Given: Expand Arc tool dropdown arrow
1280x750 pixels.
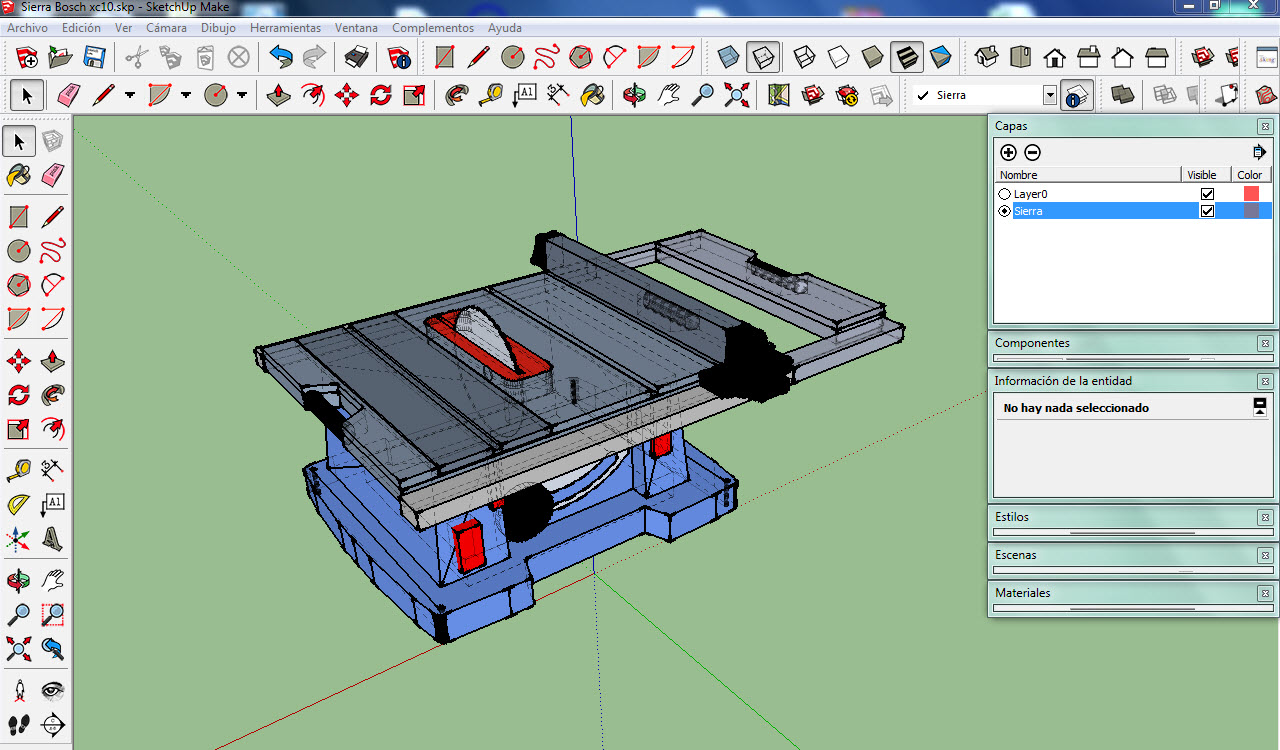Looking at the screenshot, I should pos(186,96).
